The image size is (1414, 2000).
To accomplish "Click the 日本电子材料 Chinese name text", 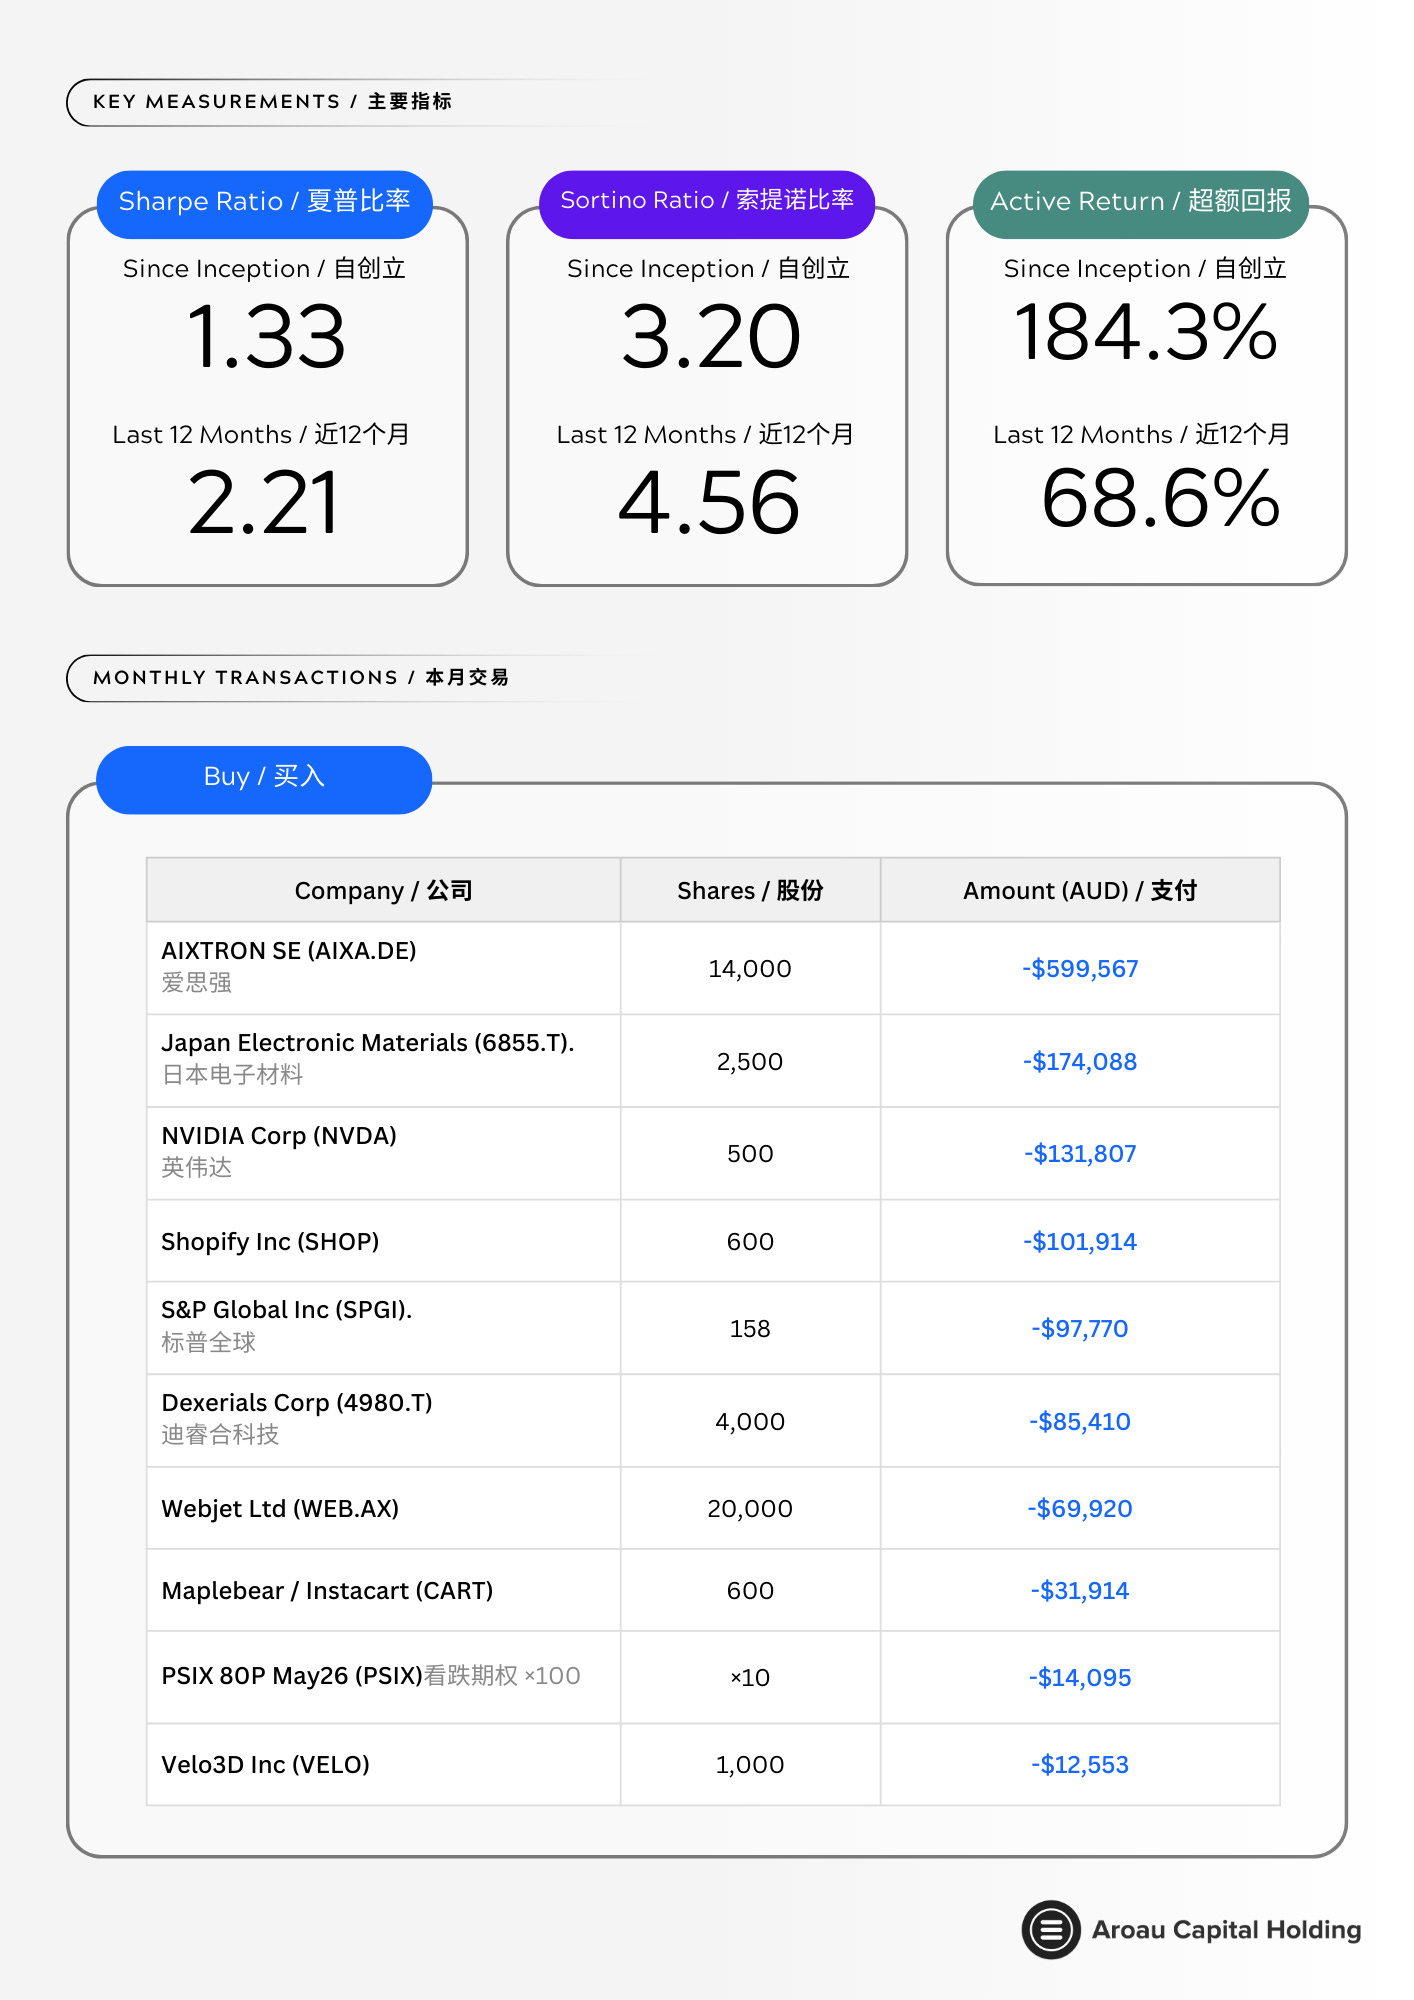I will [232, 1075].
